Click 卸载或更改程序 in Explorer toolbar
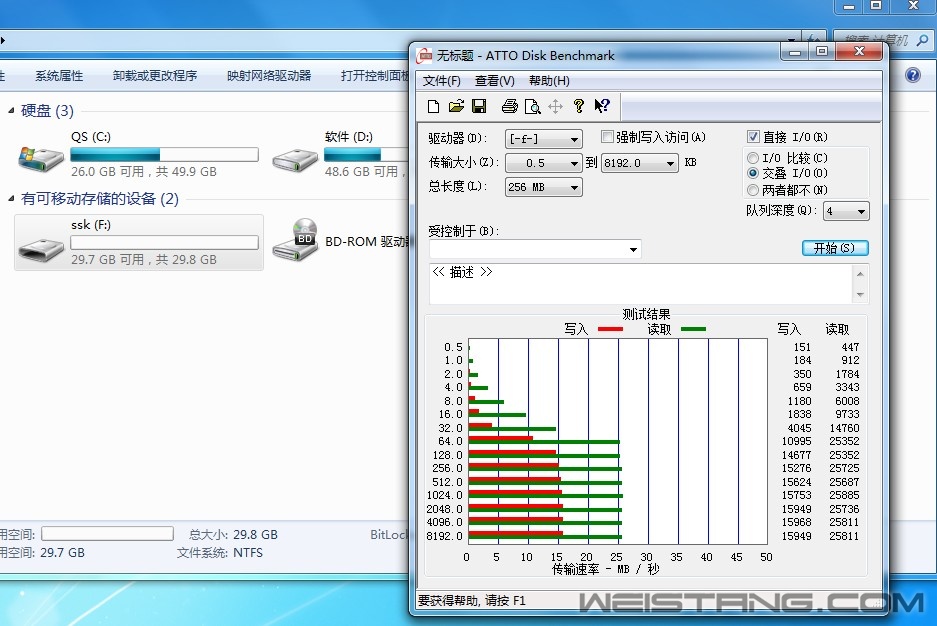 [x=155, y=76]
